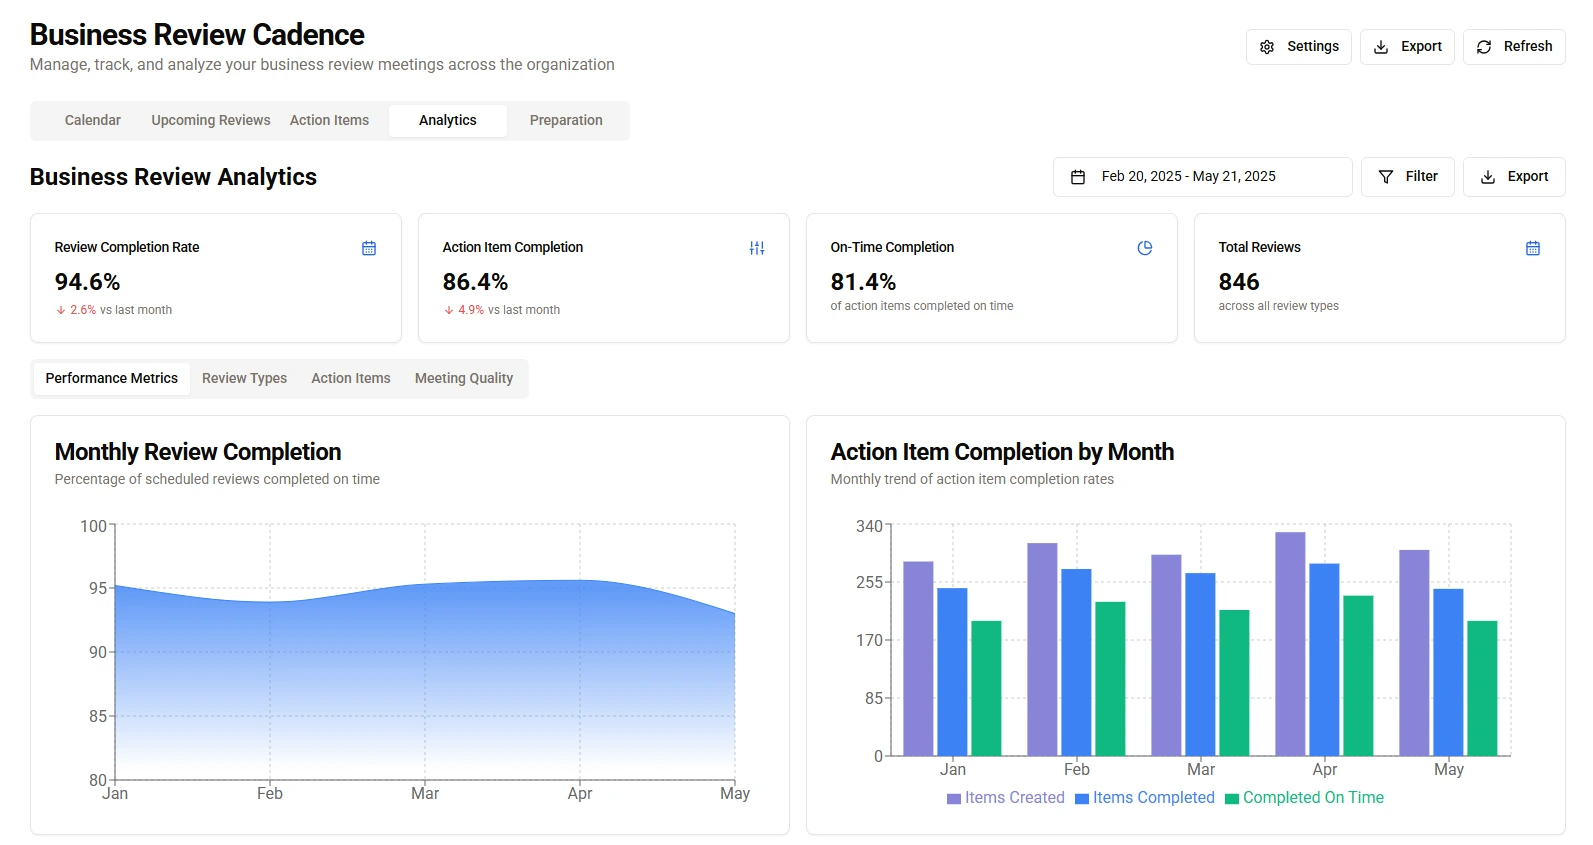Viewport: 1593px width, 845px height.
Task: Switch to the Upcoming Reviews tab
Action: point(211,121)
